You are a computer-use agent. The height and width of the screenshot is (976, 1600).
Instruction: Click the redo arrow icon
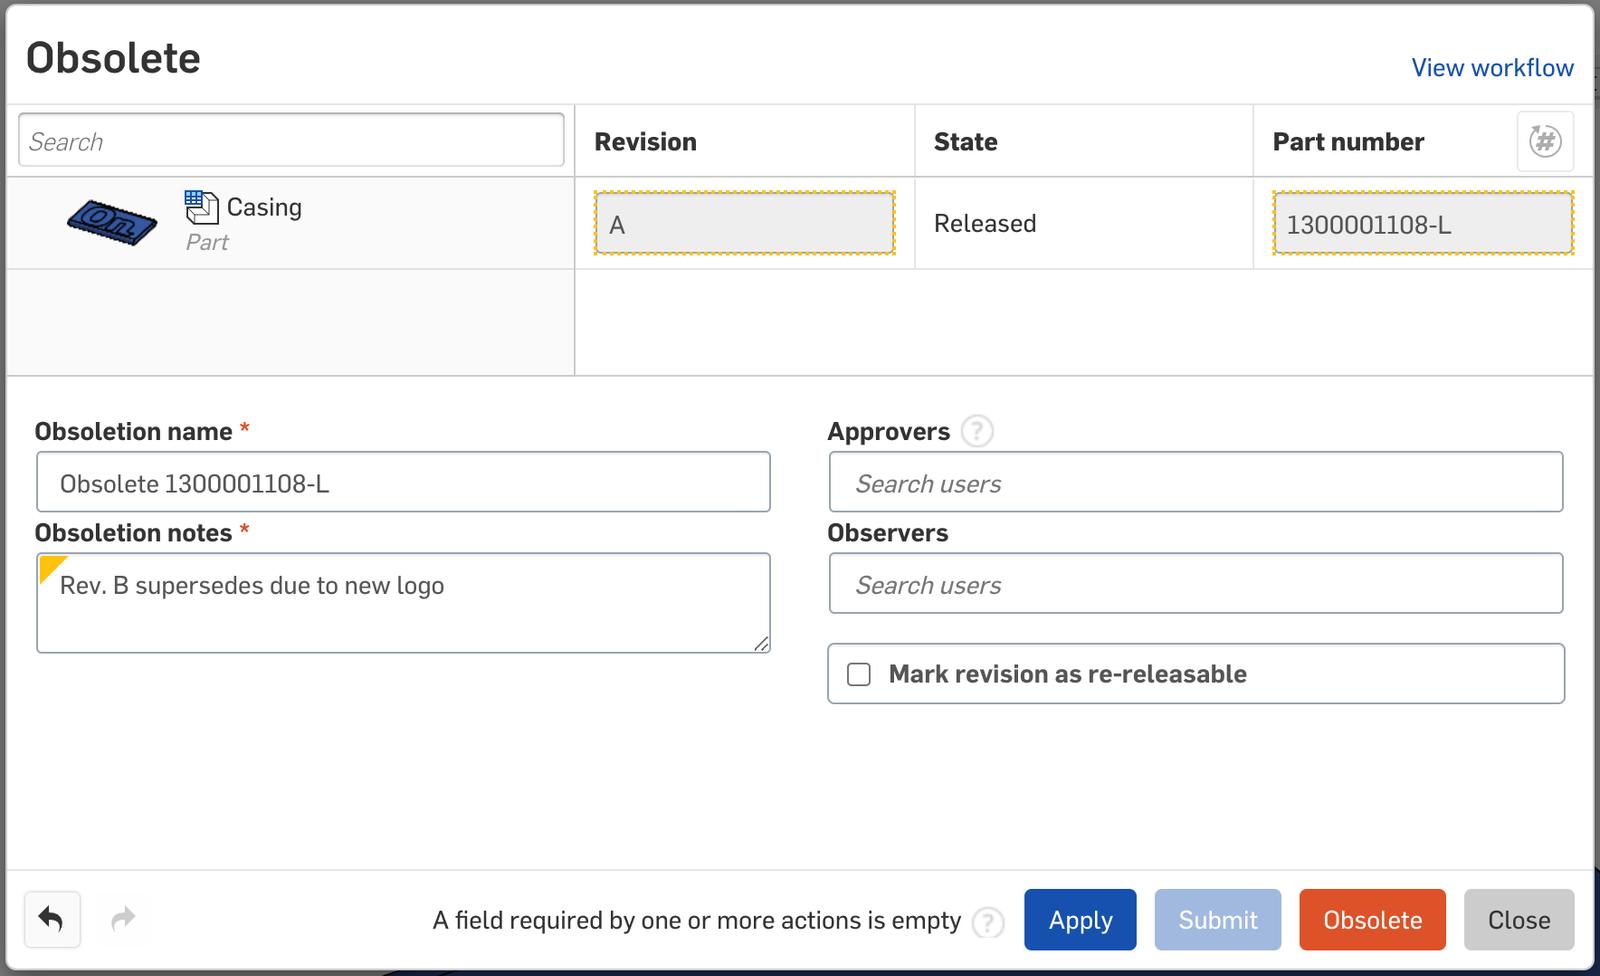click(123, 919)
